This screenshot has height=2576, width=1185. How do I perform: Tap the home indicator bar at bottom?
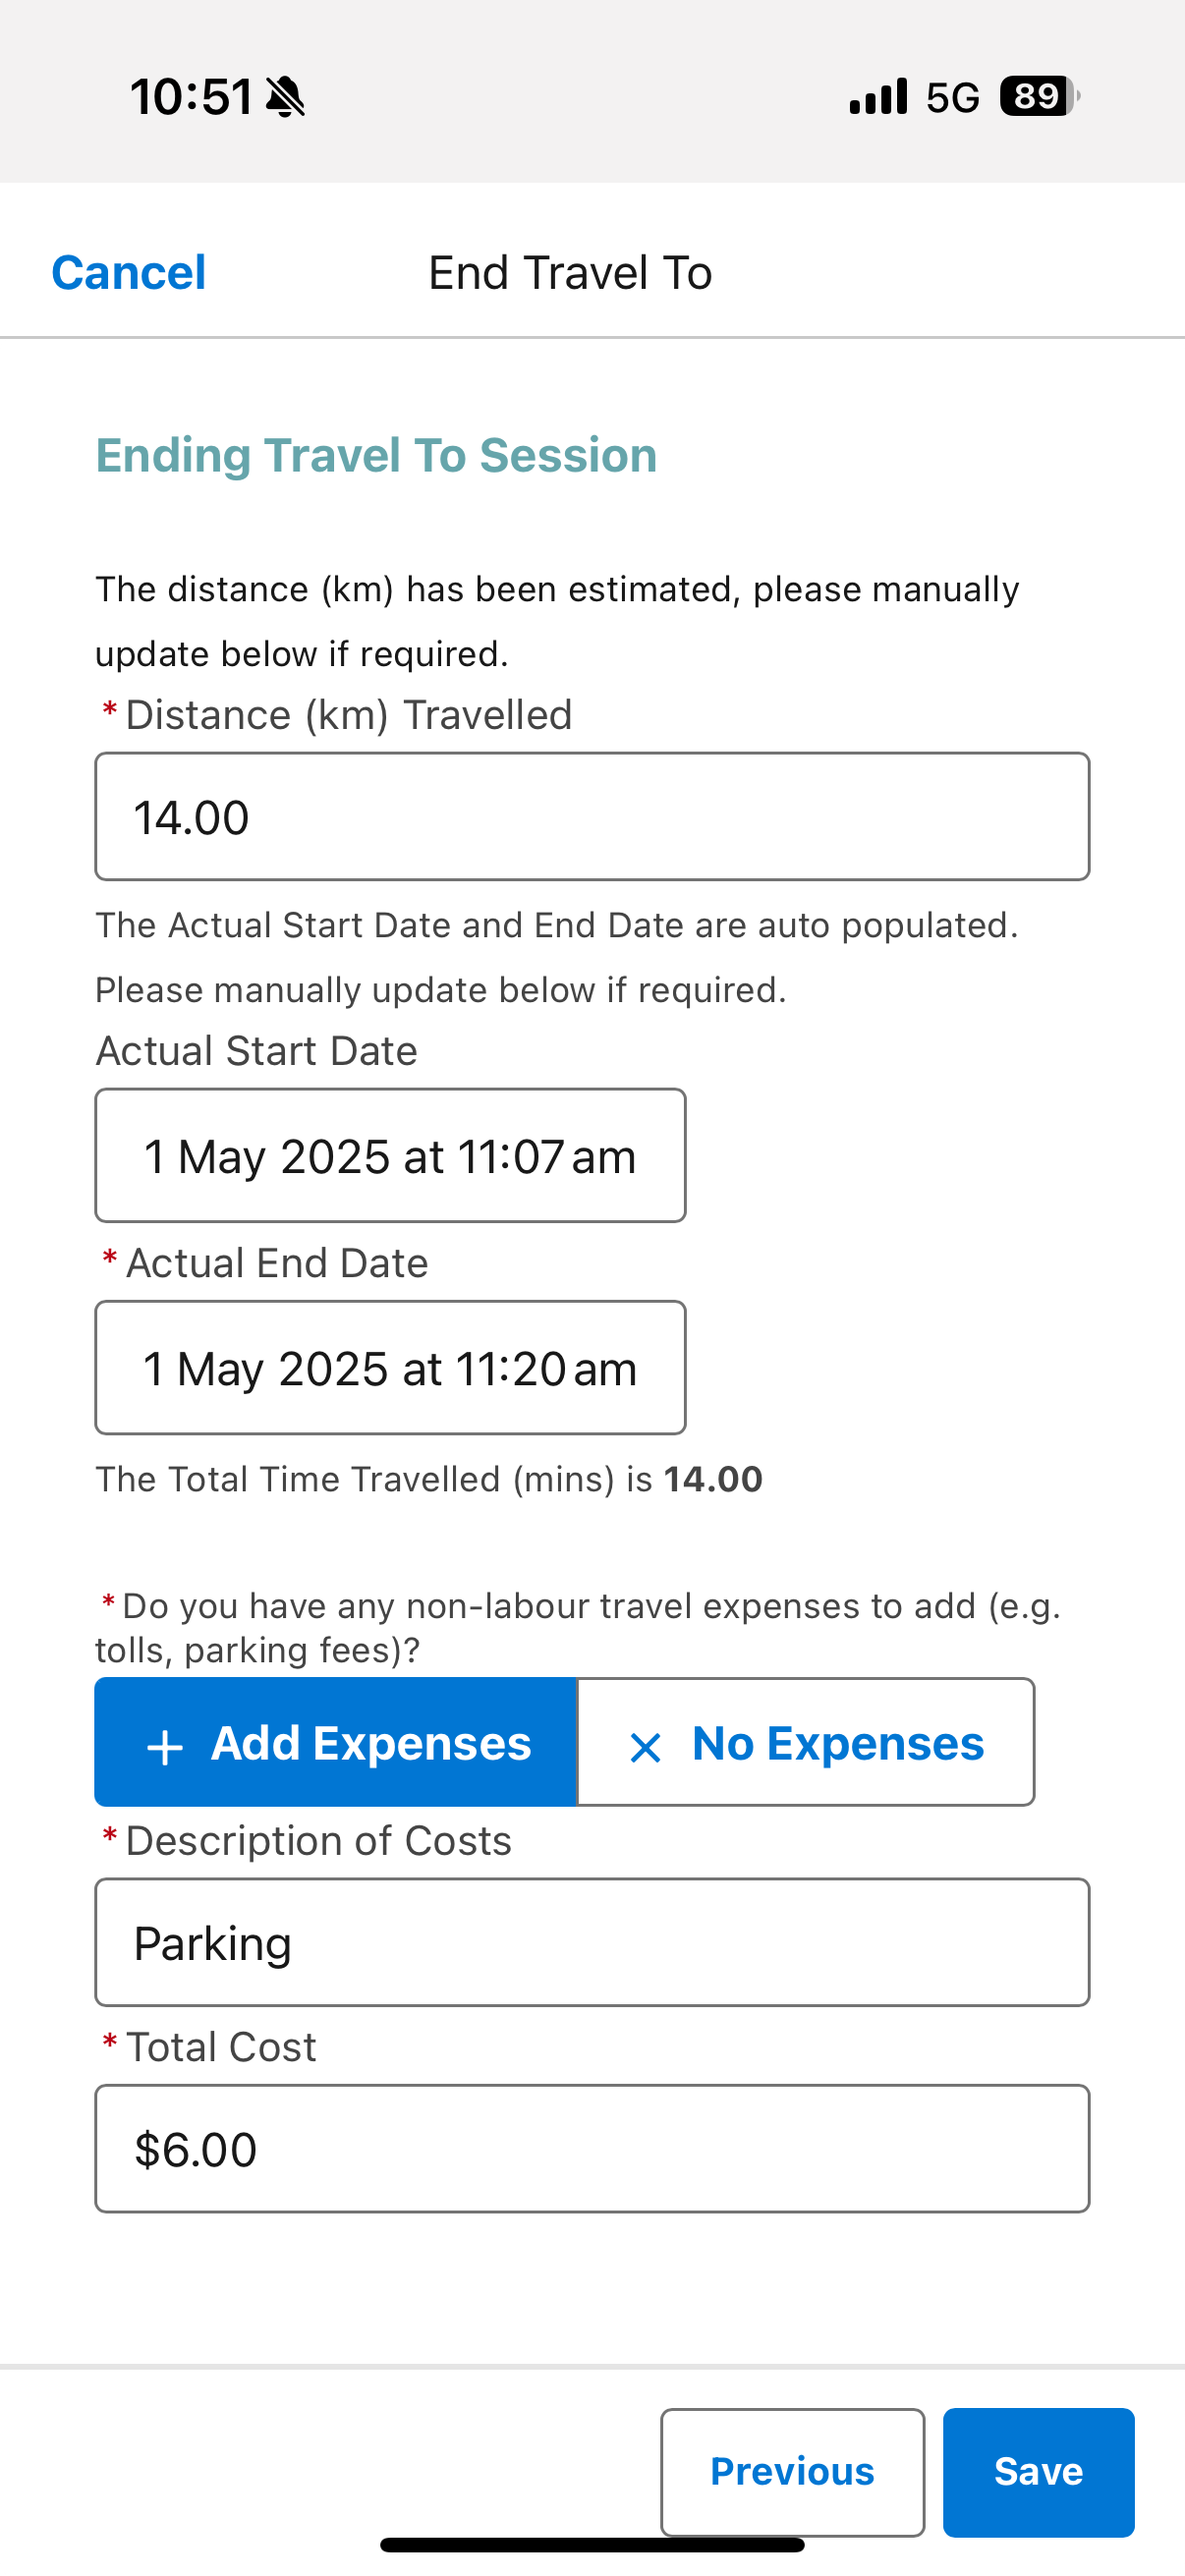[x=592, y=2545]
